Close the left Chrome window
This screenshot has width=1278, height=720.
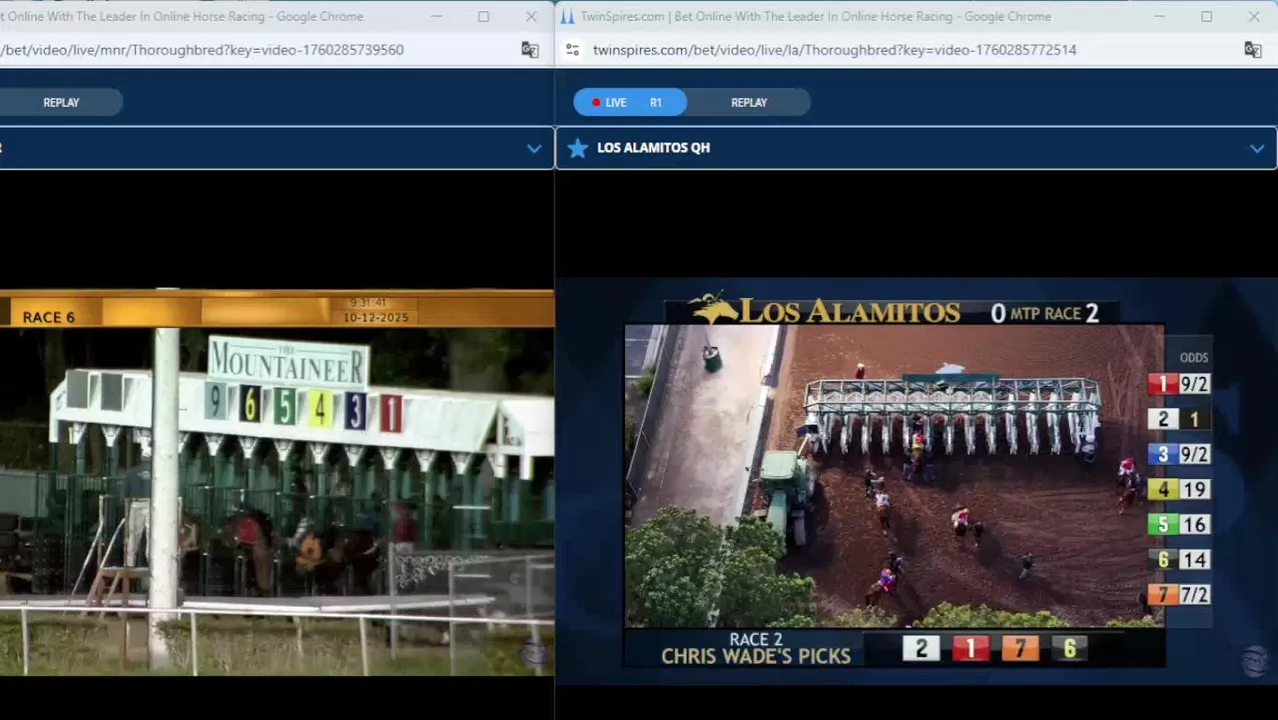tap(531, 16)
